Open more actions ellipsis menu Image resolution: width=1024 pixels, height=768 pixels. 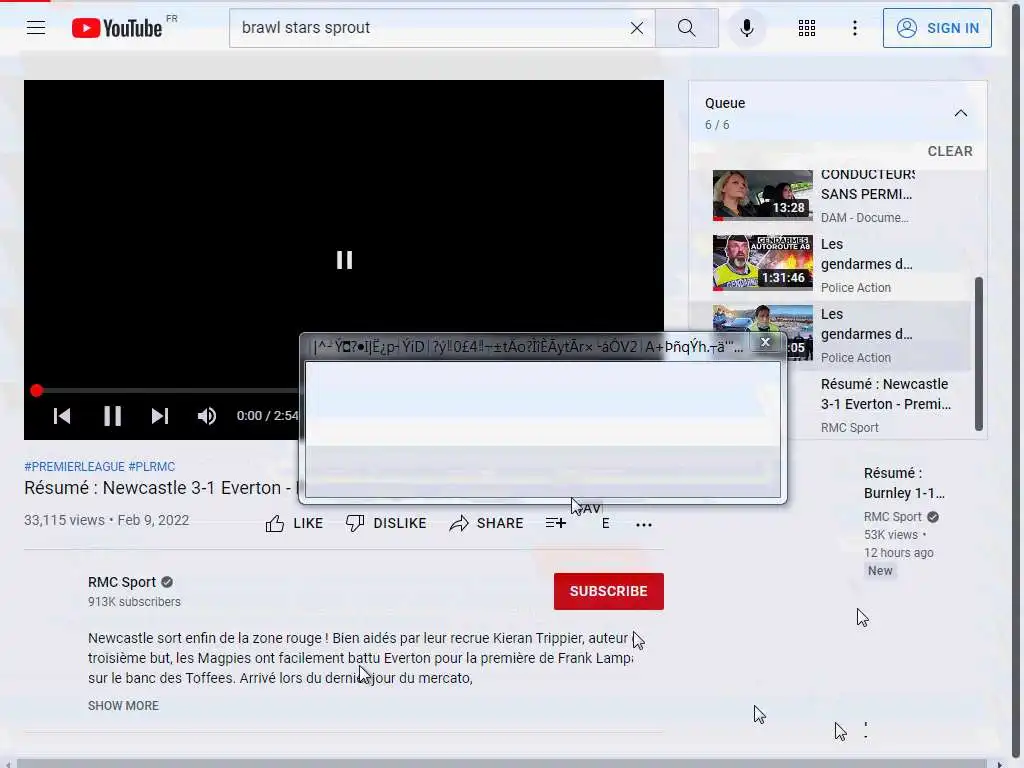coord(644,524)
